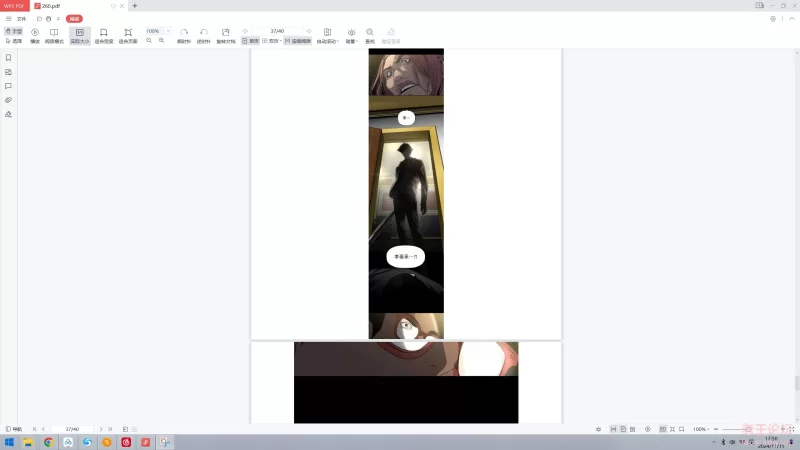Click the zoom slider handle
The width and height of the screenshot is (800, 450).
click(747, 429)
